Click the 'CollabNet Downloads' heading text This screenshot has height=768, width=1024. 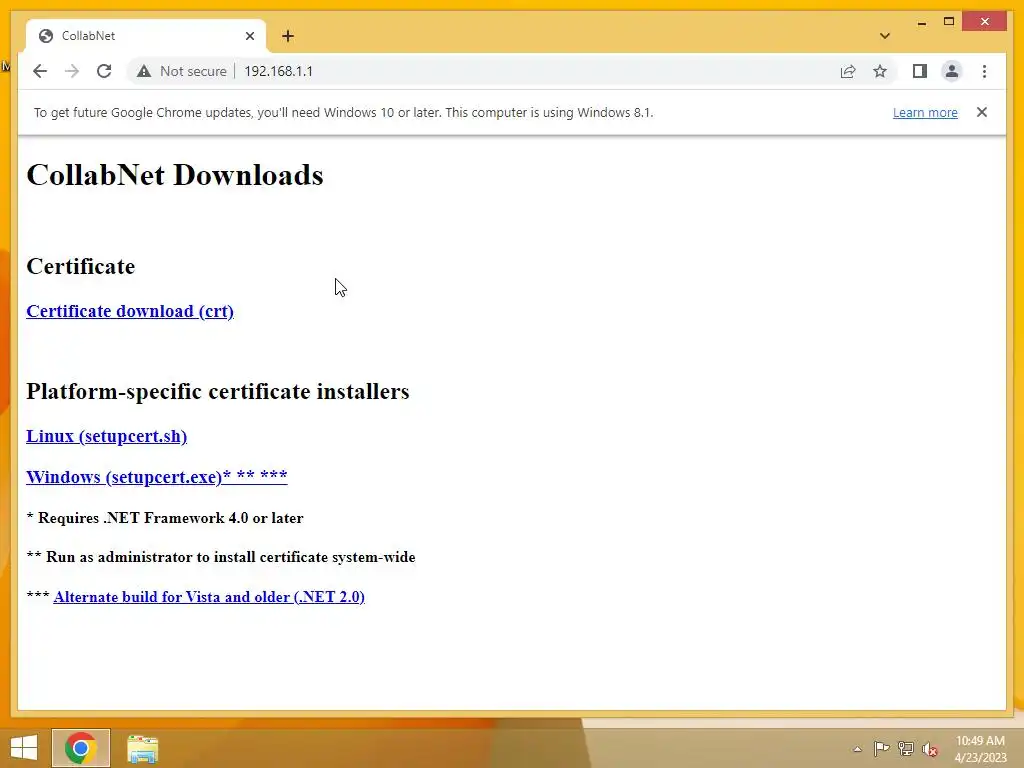pyautogui.click(x=175, y=175)
